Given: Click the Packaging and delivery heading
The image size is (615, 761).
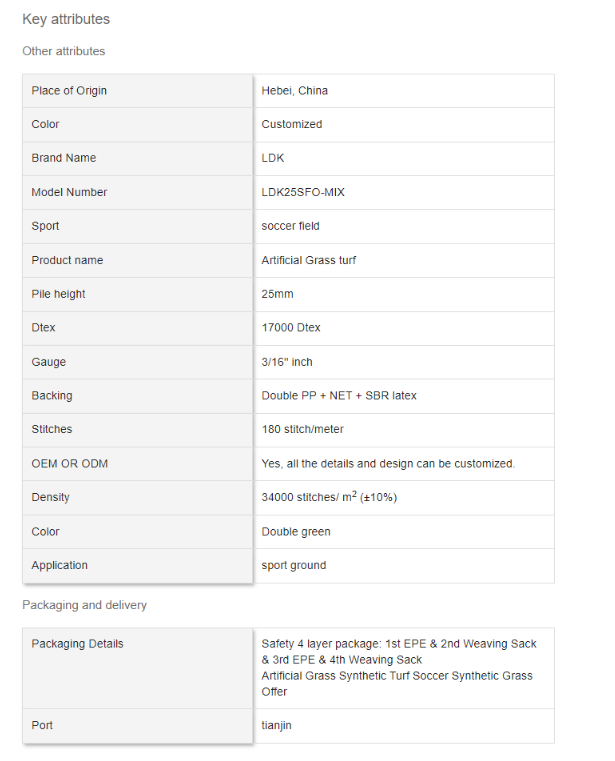Looking at the screenshot, I should 84,605.
